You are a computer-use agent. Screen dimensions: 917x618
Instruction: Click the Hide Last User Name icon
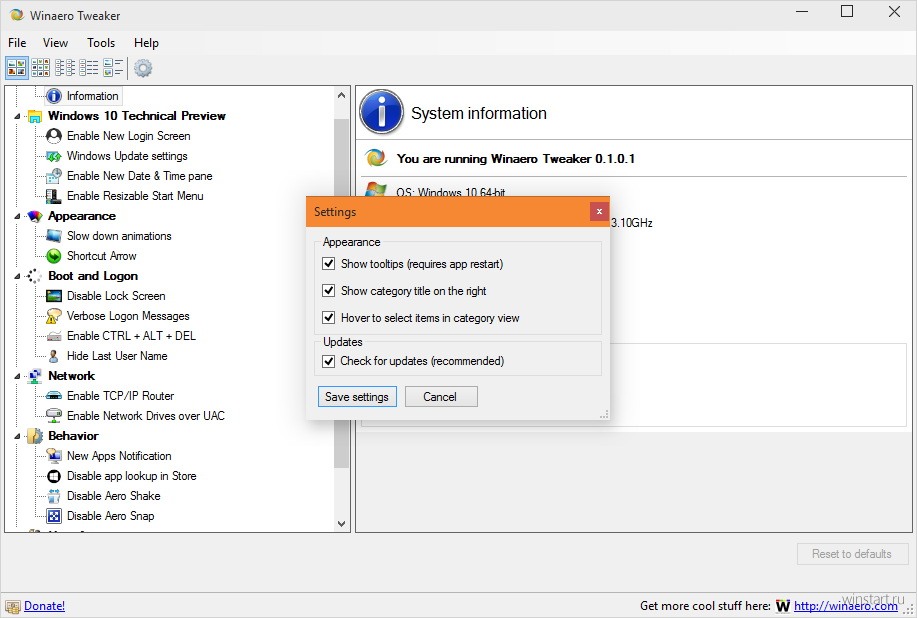[54, 356]
